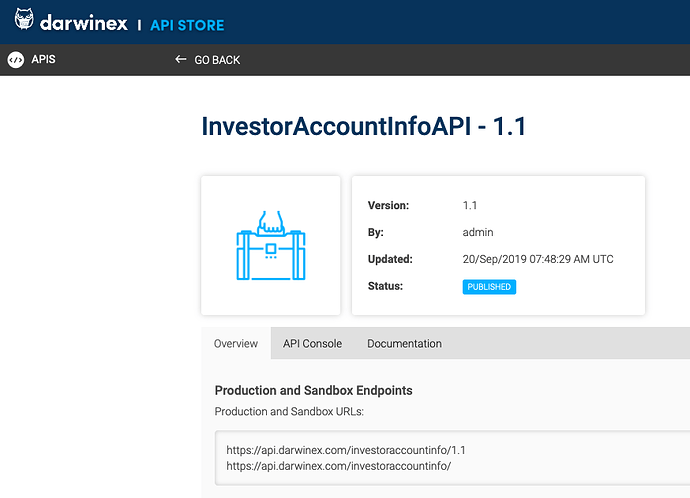This screenshot has width=690, height=498.
Task: Click the darwinex brand name text
Action: point(84,23)
